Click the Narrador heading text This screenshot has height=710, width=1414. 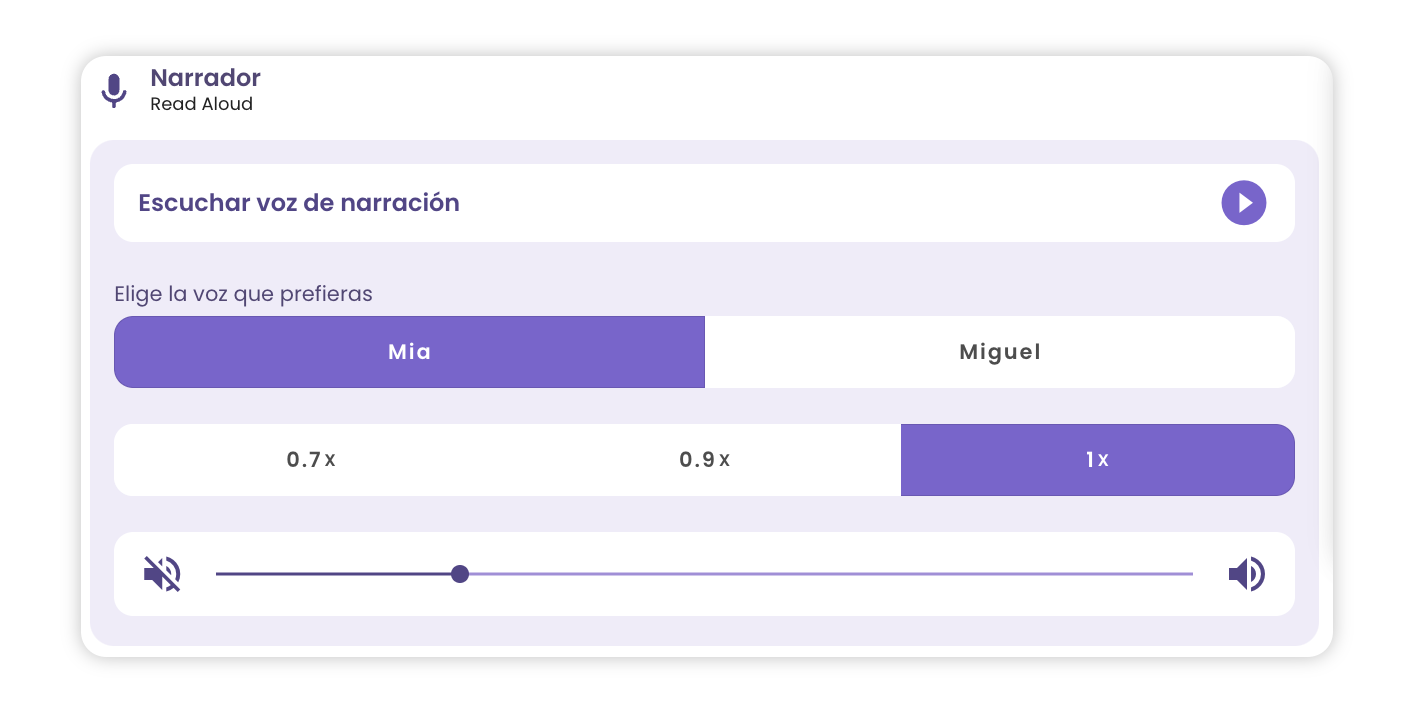click(205, 78)
